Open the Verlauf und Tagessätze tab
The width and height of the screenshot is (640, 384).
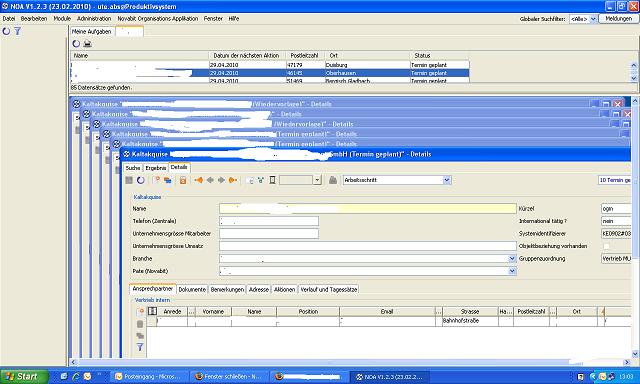click(329, 289)
